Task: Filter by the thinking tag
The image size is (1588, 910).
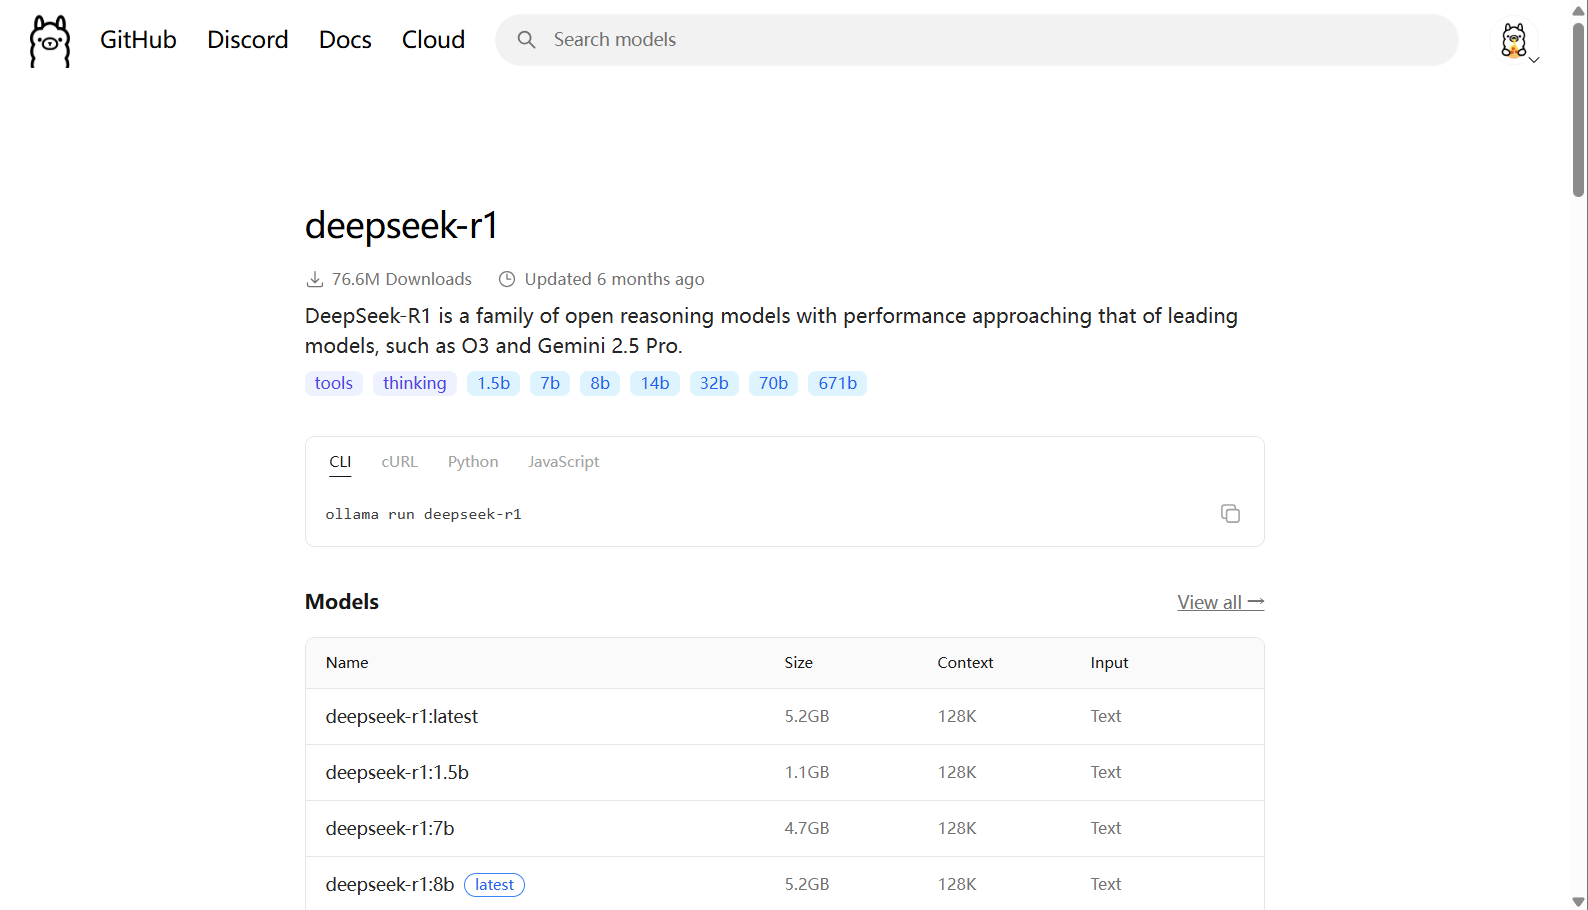Action: pos(414,383)
